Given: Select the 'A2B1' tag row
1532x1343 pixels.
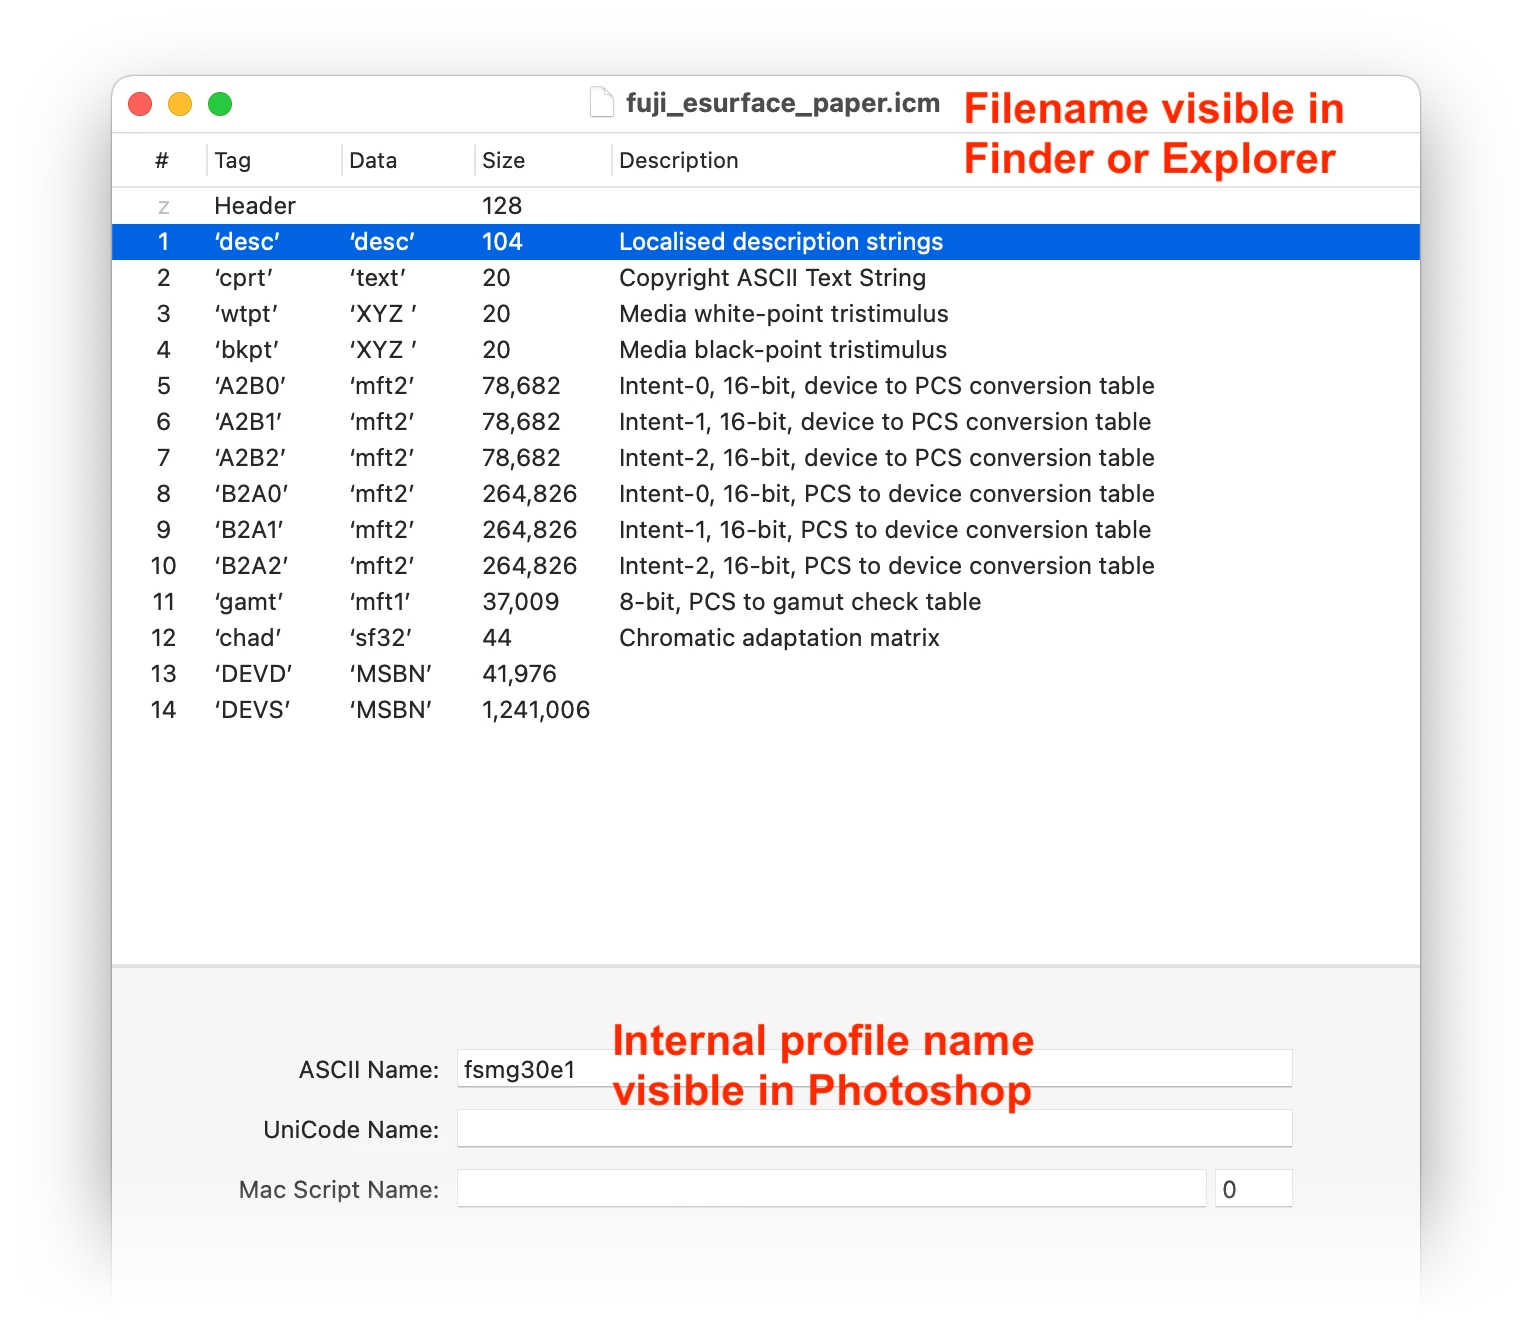Looking at the screenshot, I should tap(766, 422).
